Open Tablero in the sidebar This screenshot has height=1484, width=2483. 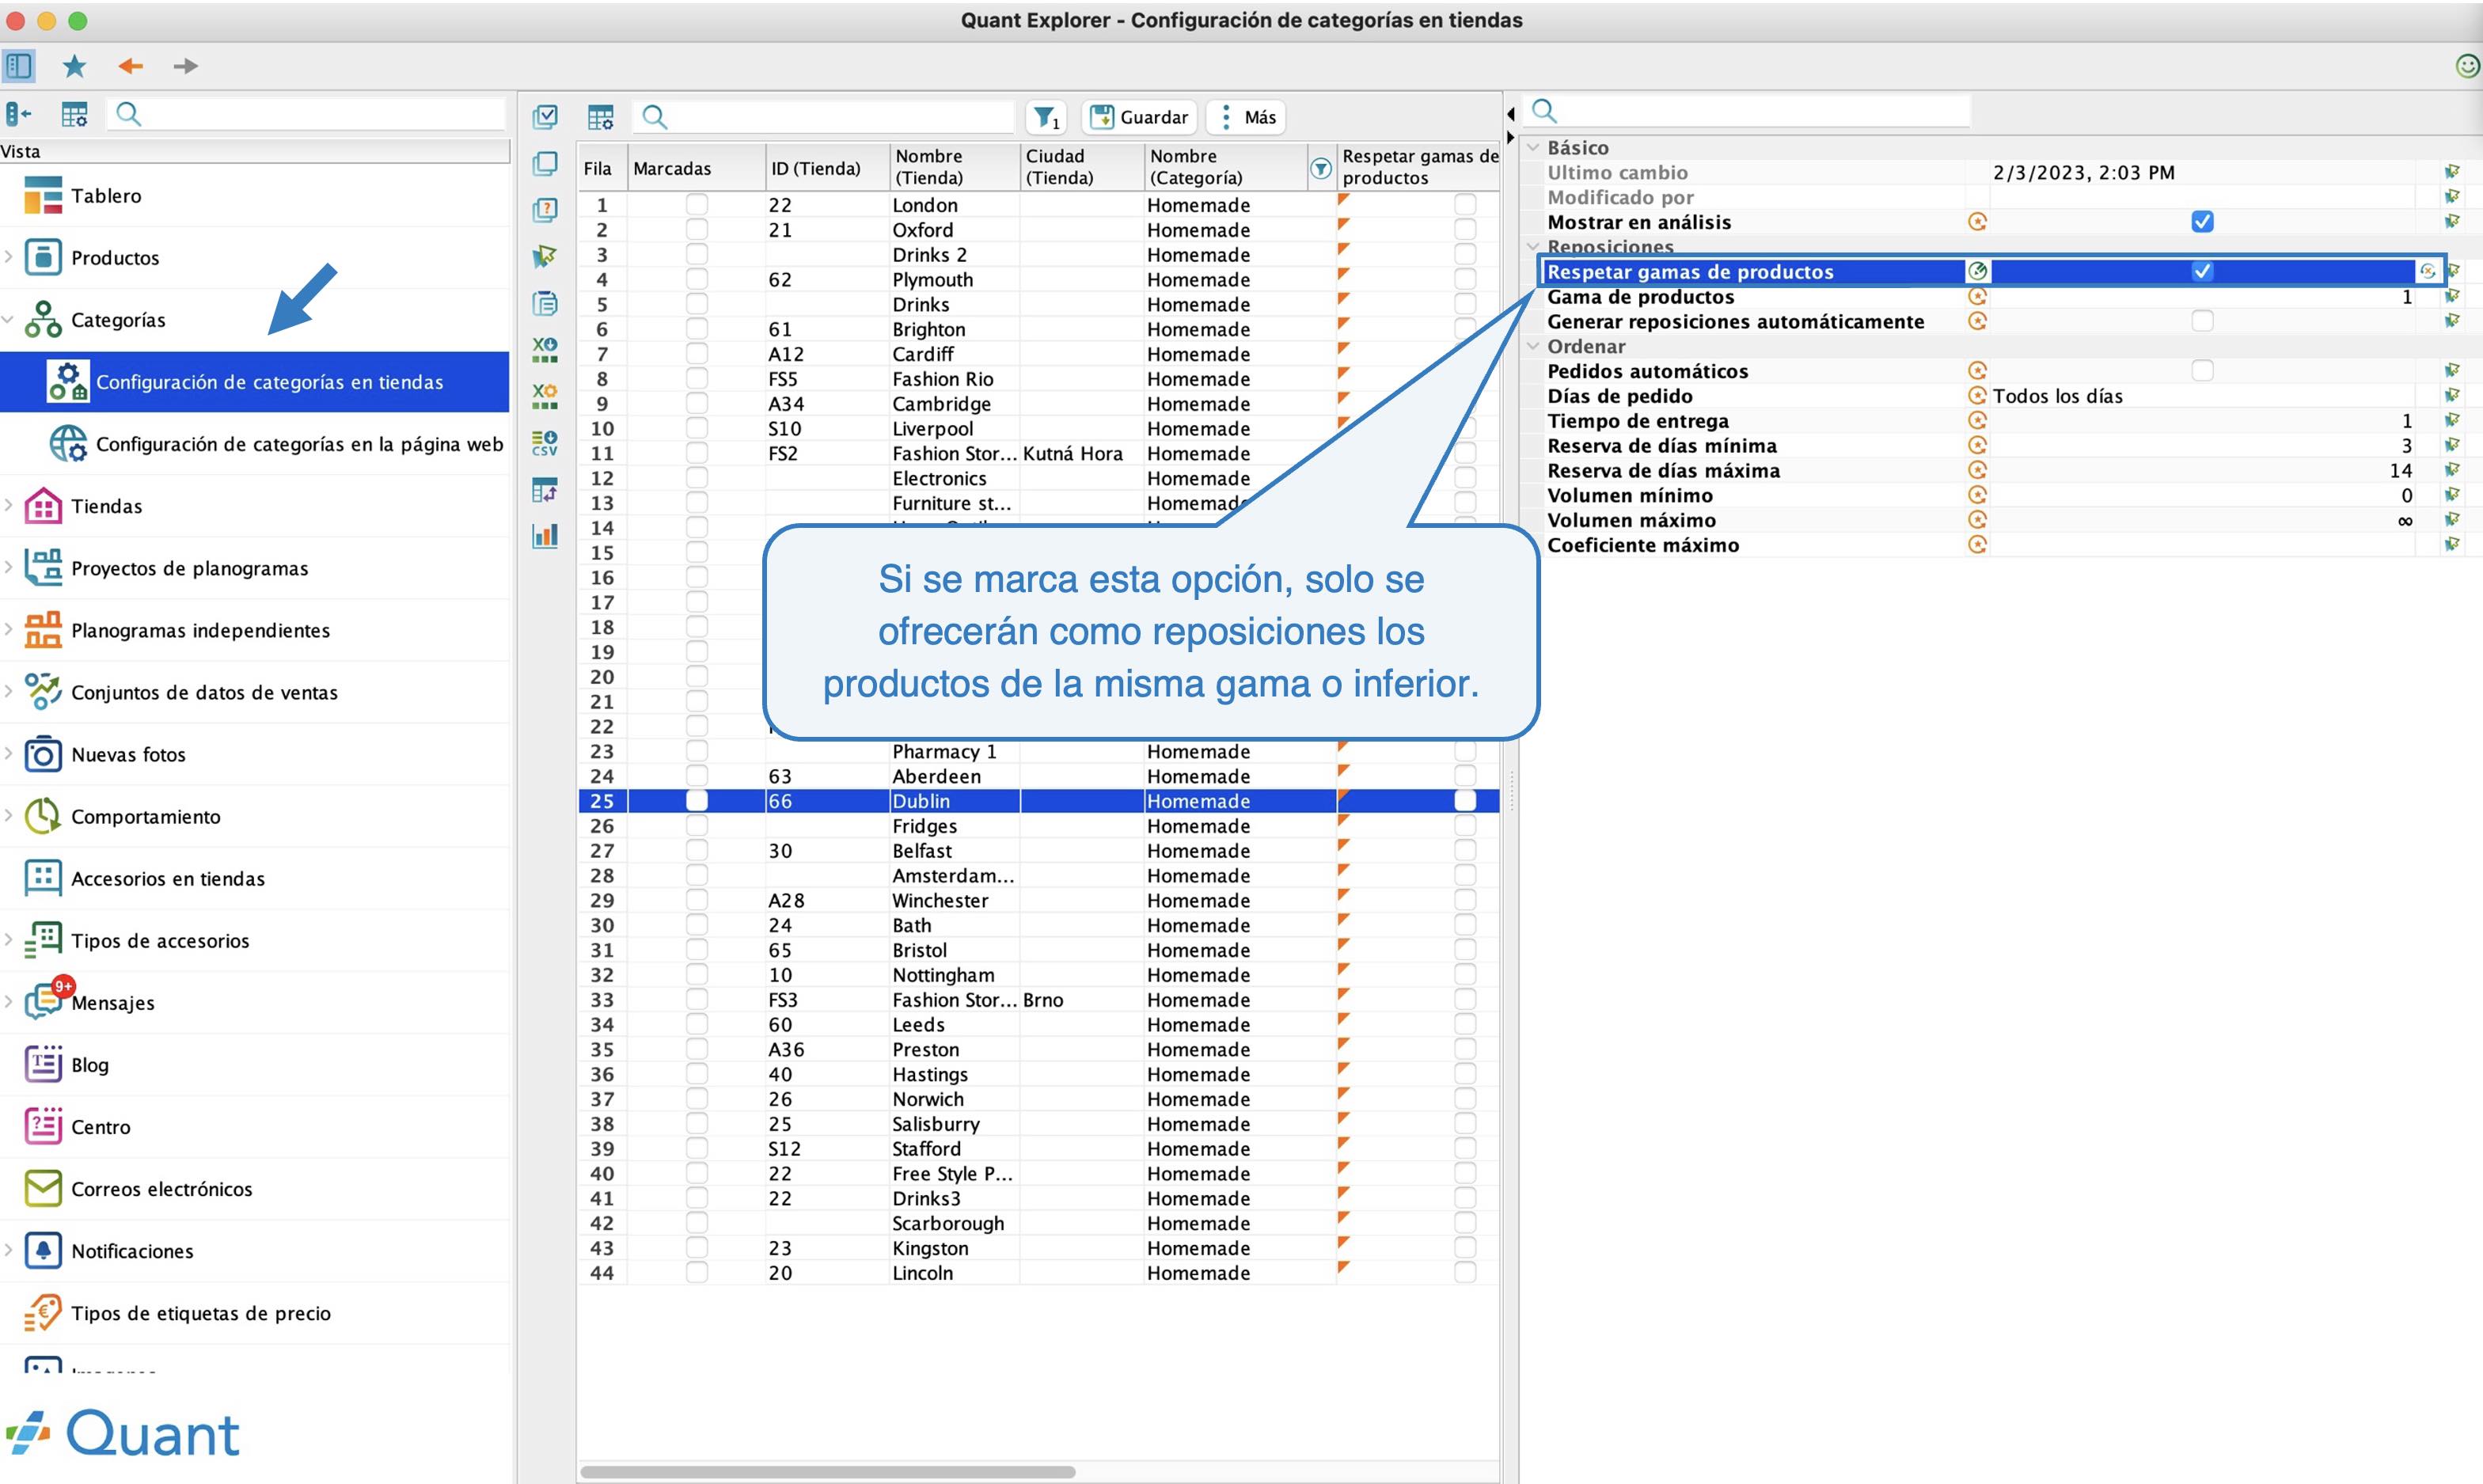point(255,196)
